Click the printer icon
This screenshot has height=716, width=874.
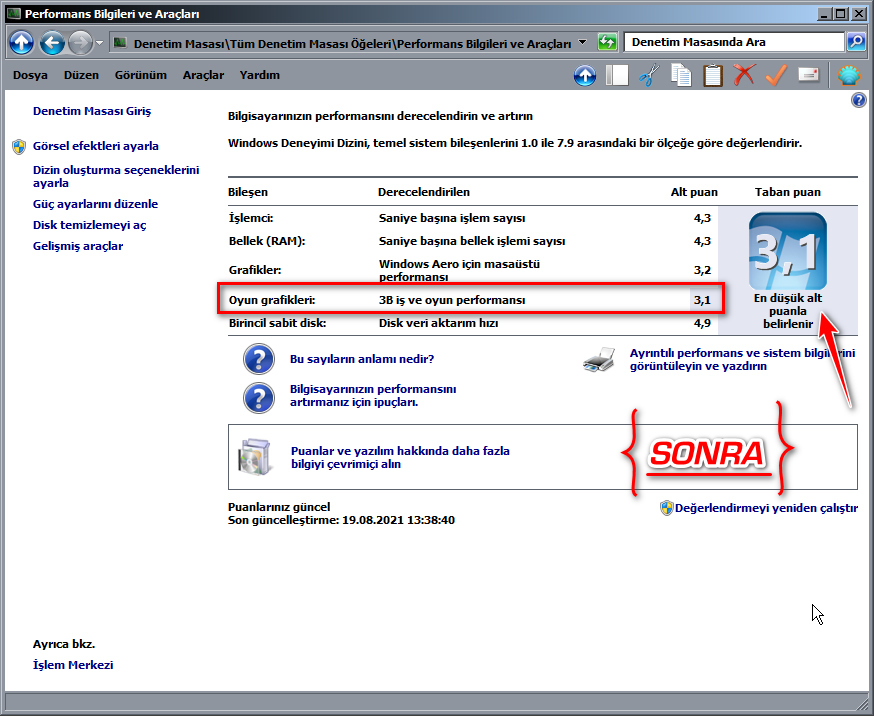pyautogui.click(x=599, y=359)
